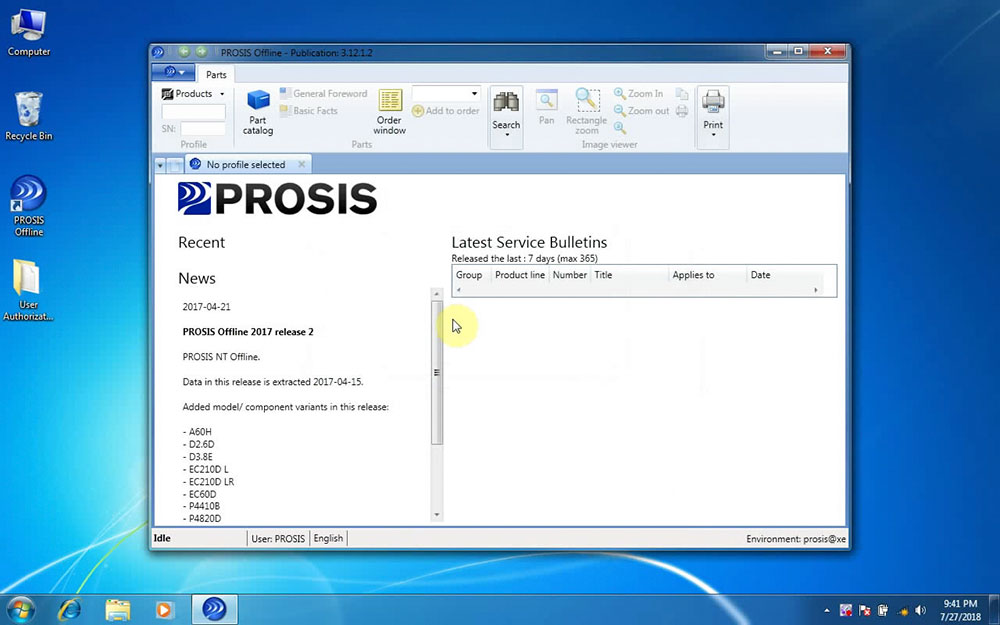Open the Part catalog
The image size is (1000, 625).
(x=258, y=111)
